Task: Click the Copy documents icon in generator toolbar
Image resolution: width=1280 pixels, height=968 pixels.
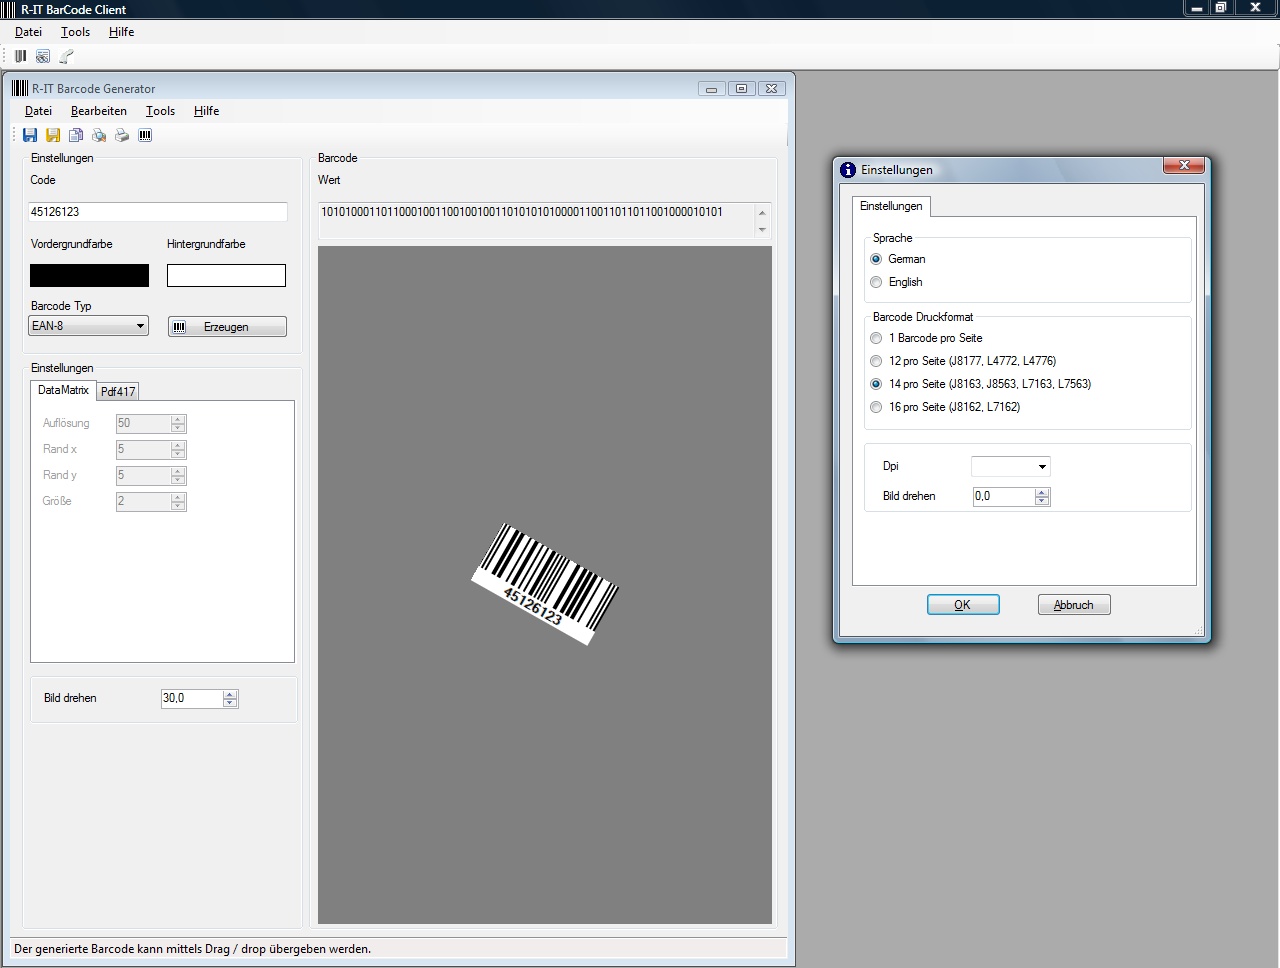Action: click(x=76, y=135)
